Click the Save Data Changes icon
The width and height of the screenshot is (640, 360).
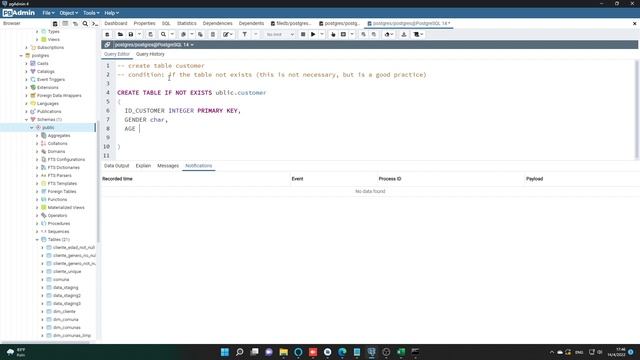(150, 35)
